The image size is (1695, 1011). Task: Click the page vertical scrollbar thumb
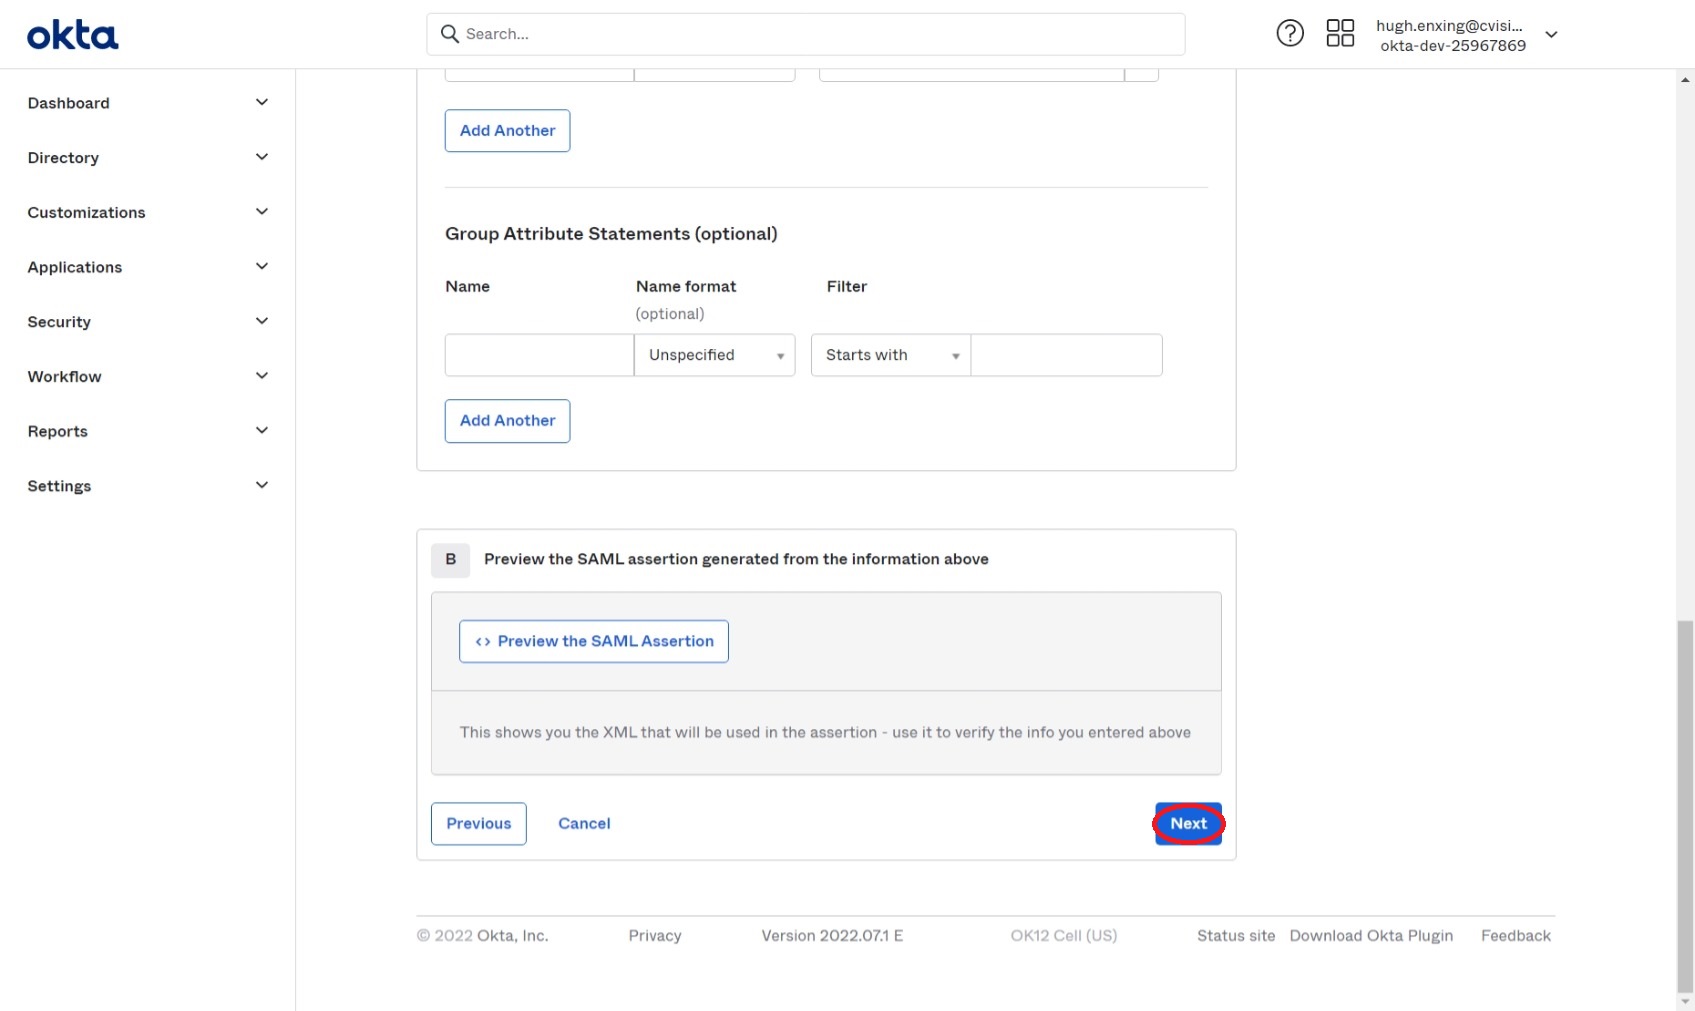pyautogui.click(x=1685, y=800)
